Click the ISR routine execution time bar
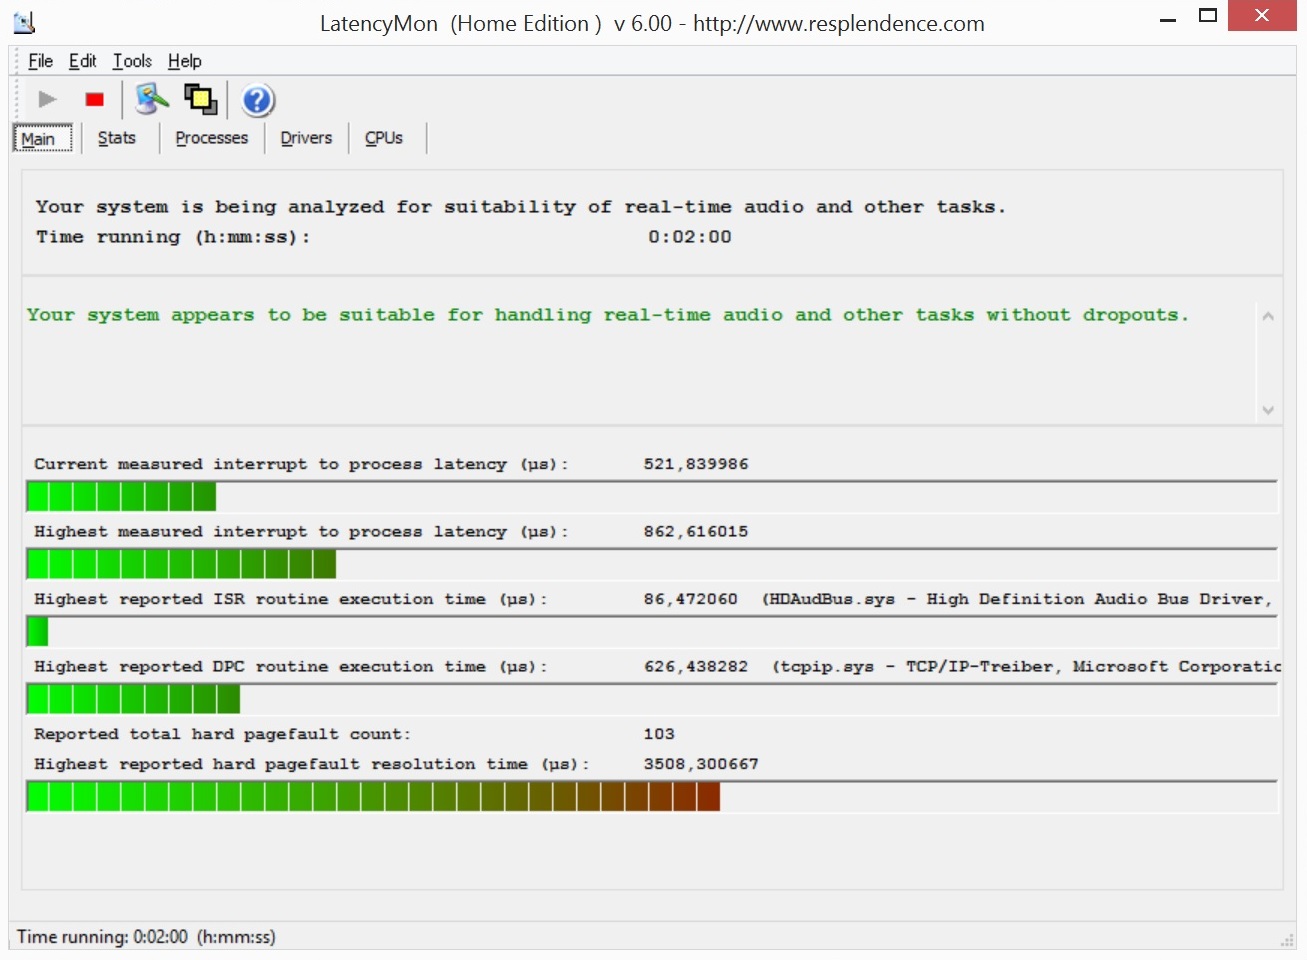 point(652,631)
